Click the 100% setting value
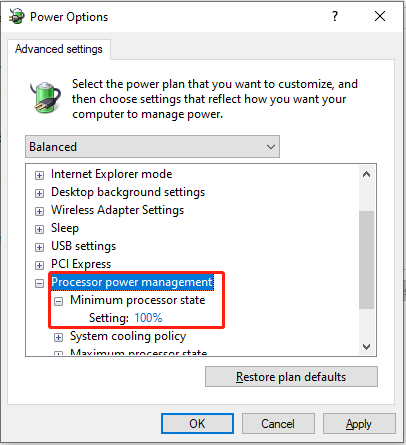Image resolution: width=406 pixels, height=445 pixels. (148, 318)
